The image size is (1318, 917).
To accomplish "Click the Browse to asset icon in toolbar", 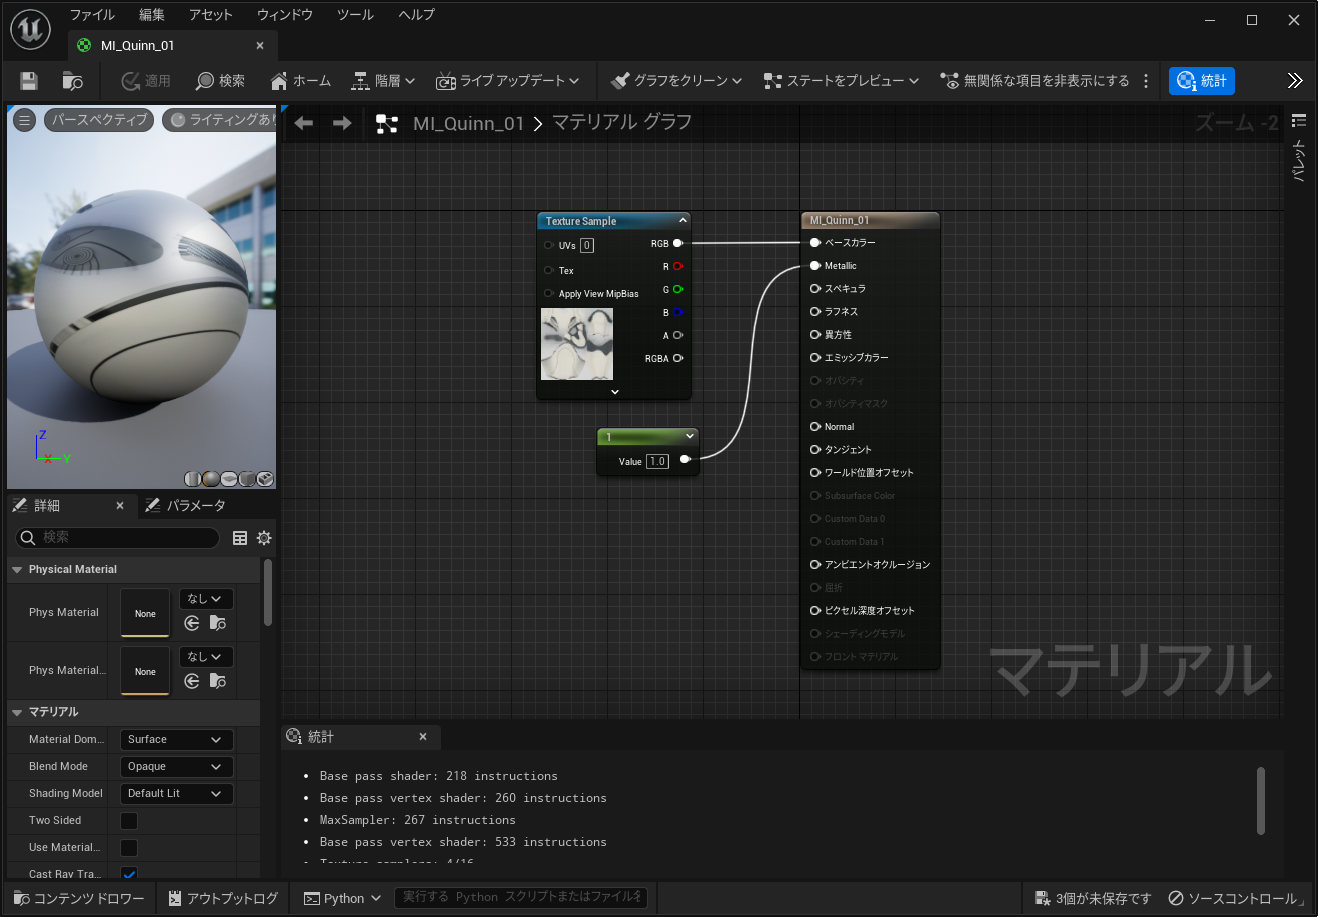I will [72, 81].
